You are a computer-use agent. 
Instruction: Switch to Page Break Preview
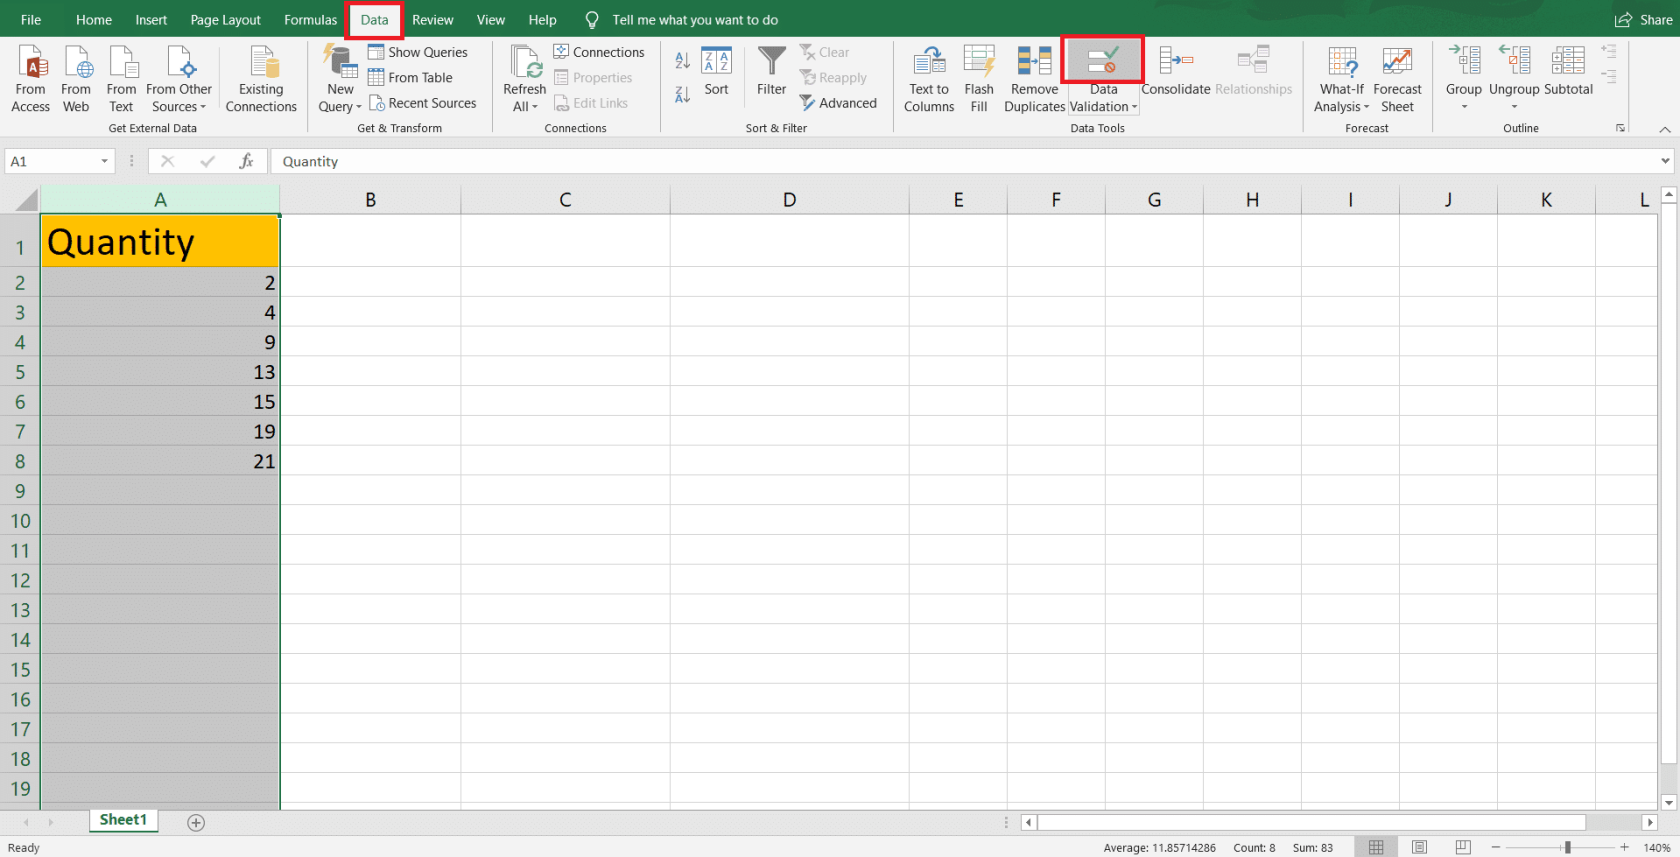coord(1463,847)
